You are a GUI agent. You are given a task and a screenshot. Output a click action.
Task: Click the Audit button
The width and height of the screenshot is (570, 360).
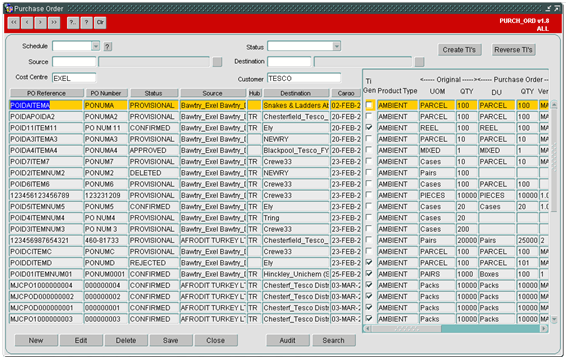288,341
